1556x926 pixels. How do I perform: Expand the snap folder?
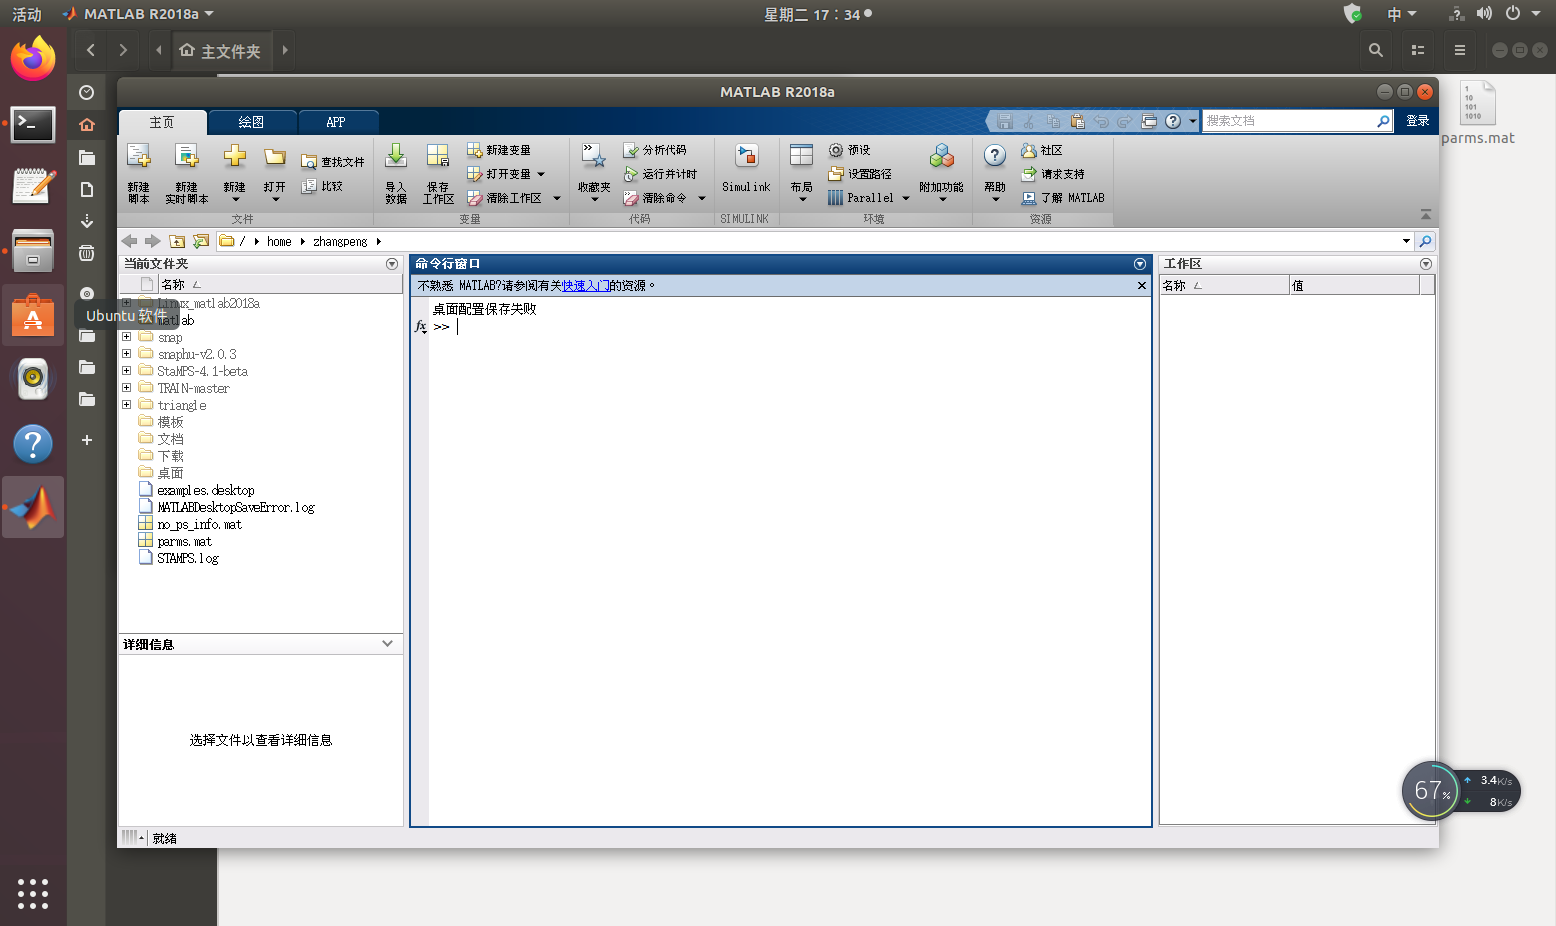click(x=127, y=337)
